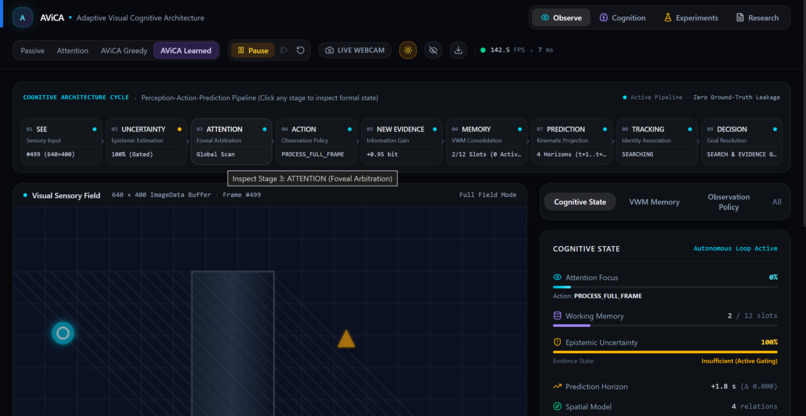Click the Attention Focus progress bar
The image size is (806, 416).
(665, 287)
